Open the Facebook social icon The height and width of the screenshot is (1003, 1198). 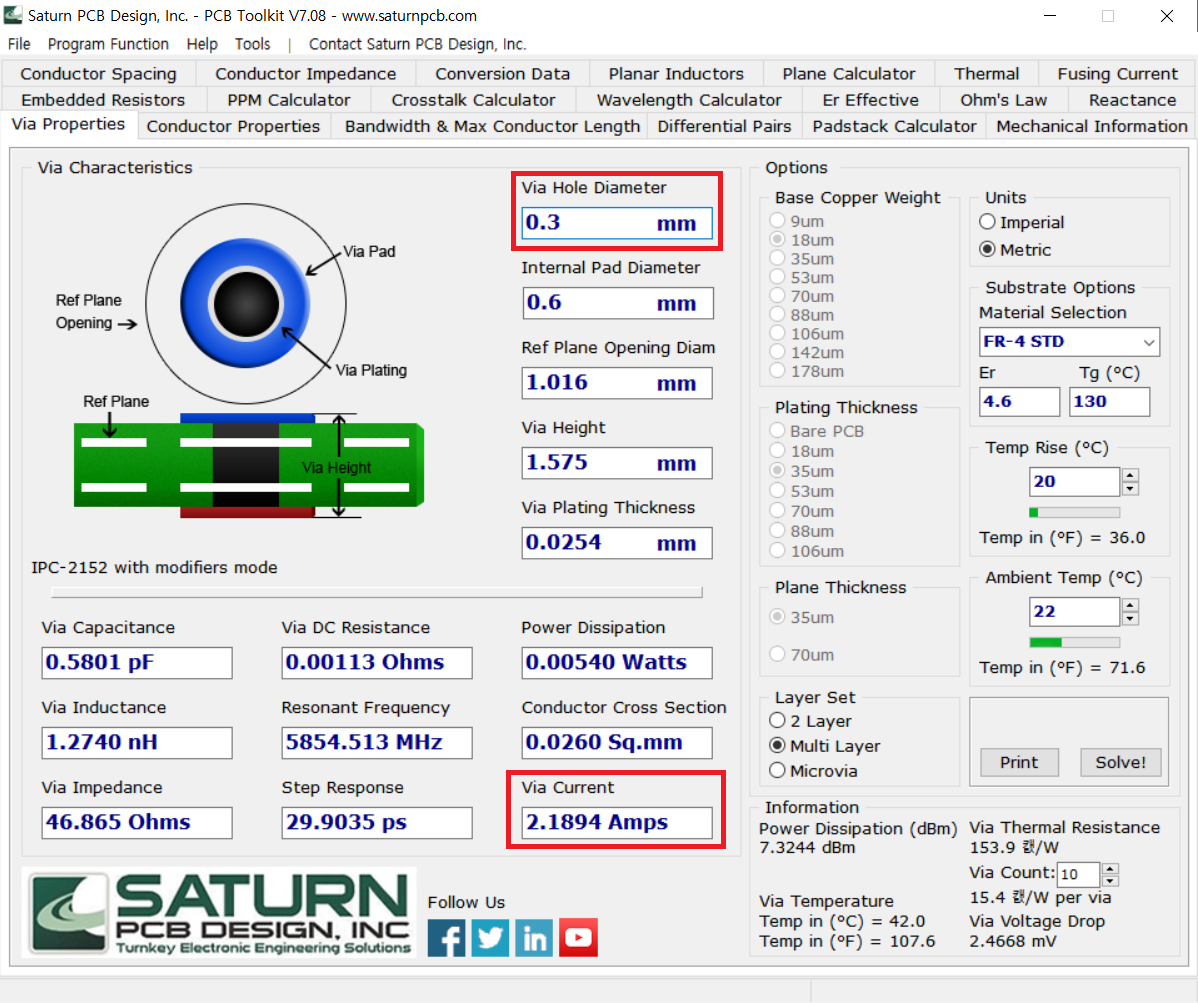[446, 937]
